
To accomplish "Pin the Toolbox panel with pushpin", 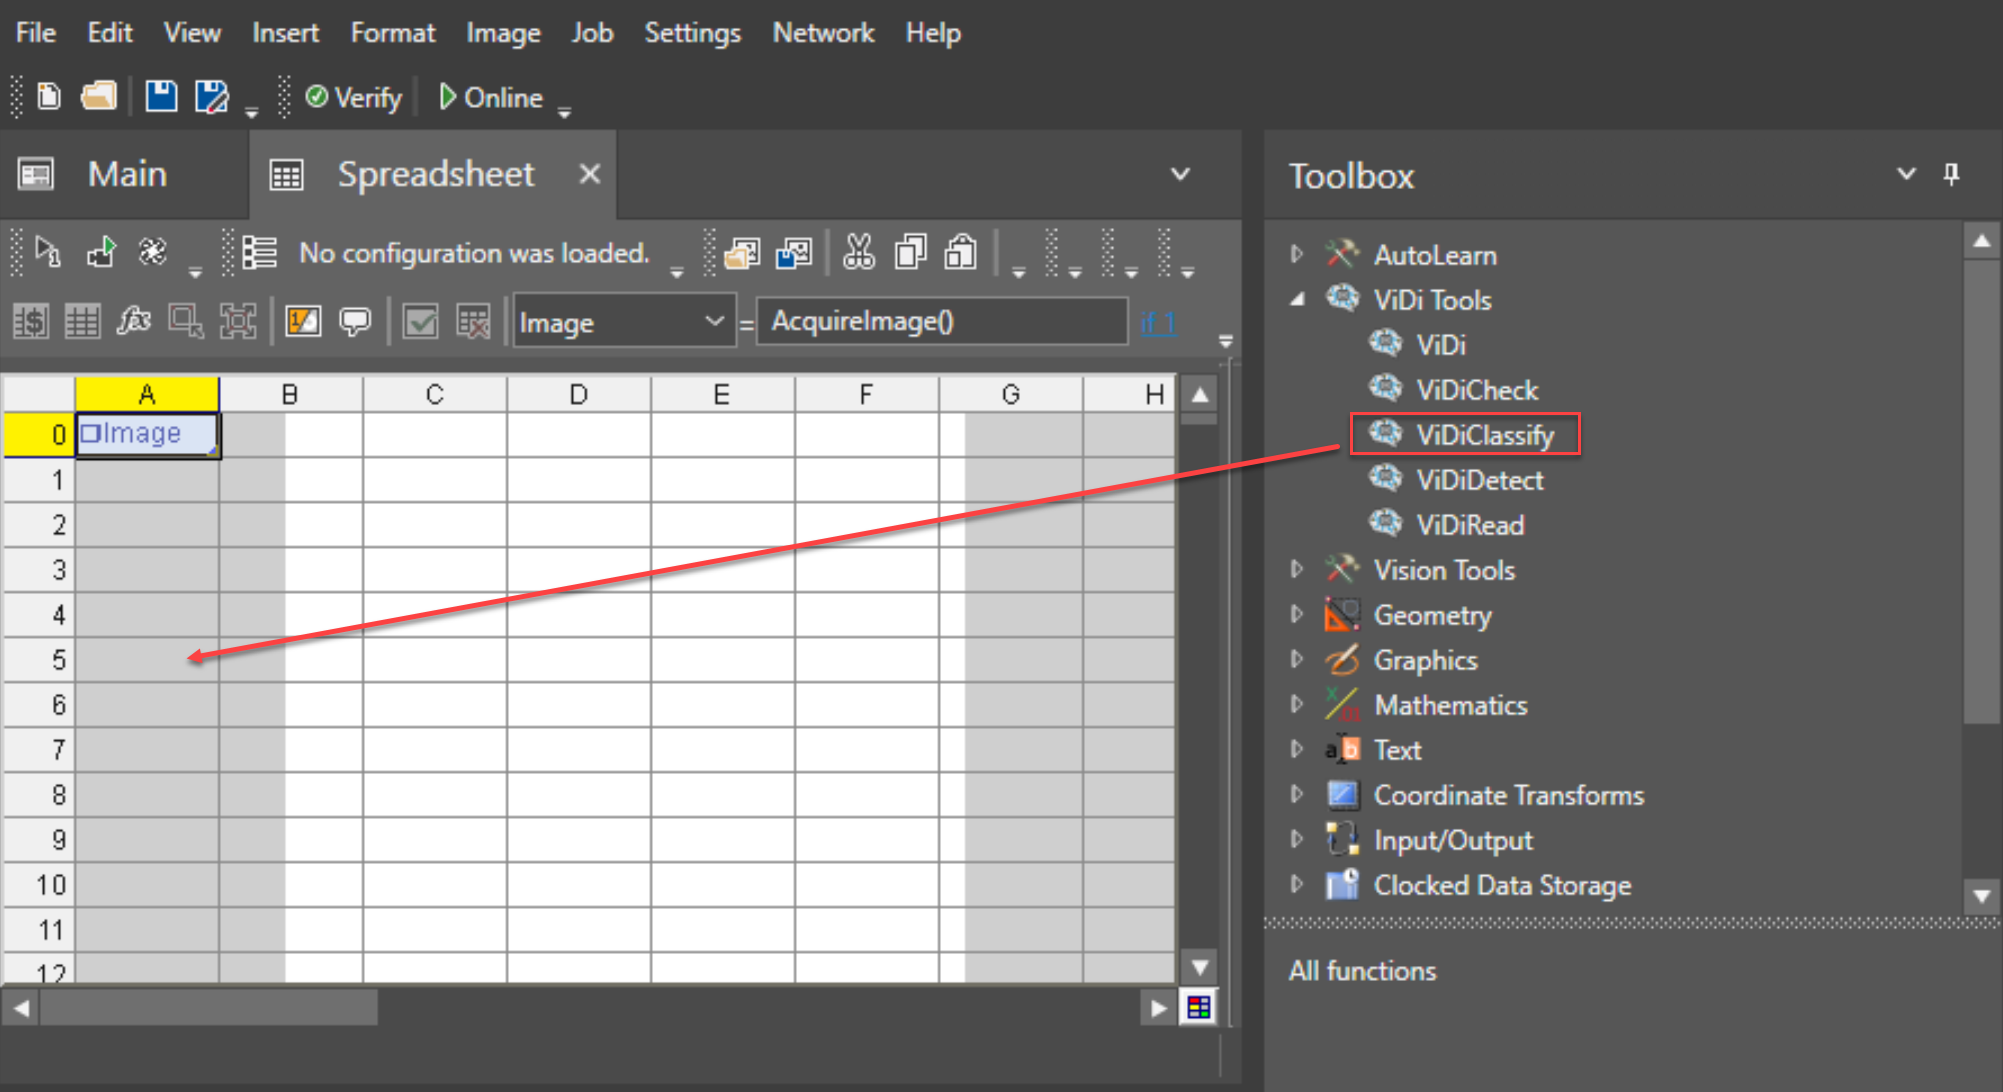I will 1951,174.
